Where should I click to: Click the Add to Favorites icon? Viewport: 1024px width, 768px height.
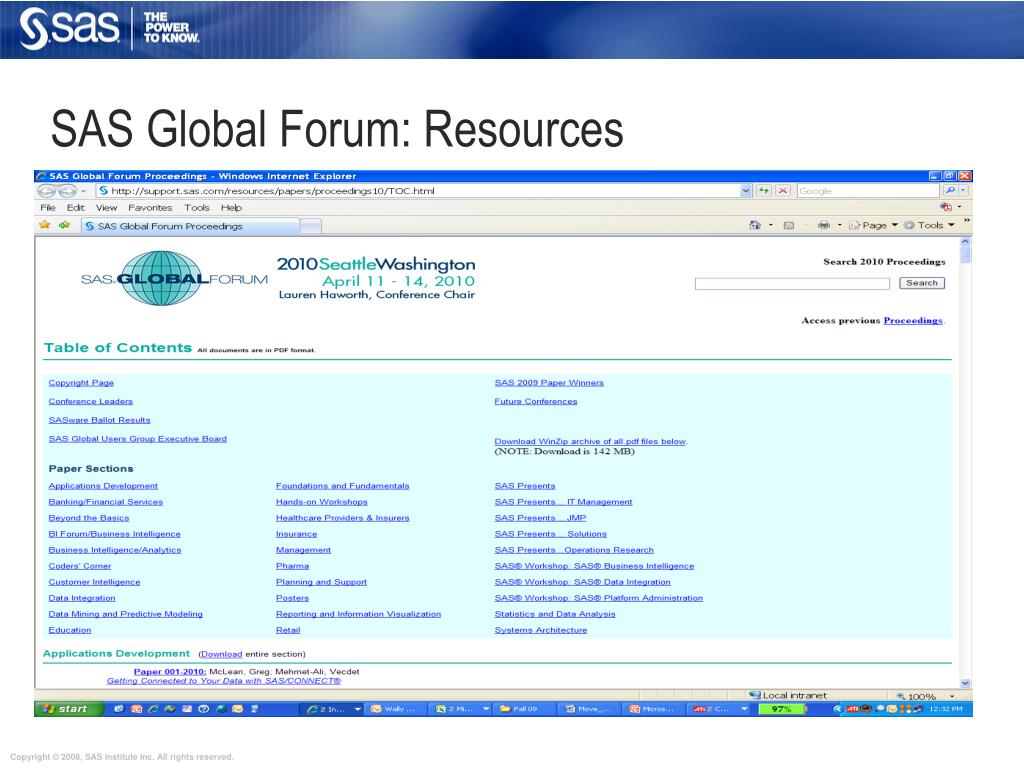[x=64, y=225]
